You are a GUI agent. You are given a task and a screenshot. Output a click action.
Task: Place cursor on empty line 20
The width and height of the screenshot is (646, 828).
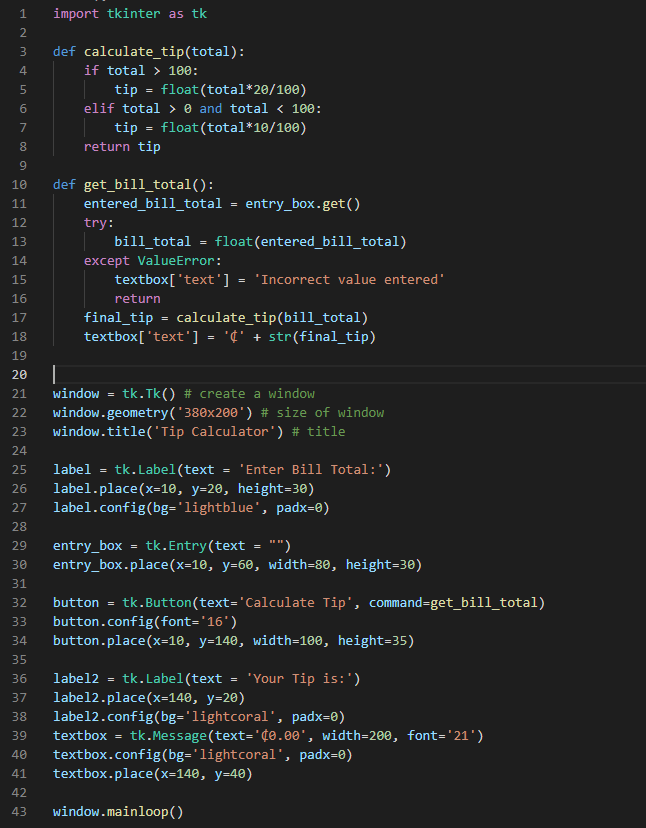349,375
